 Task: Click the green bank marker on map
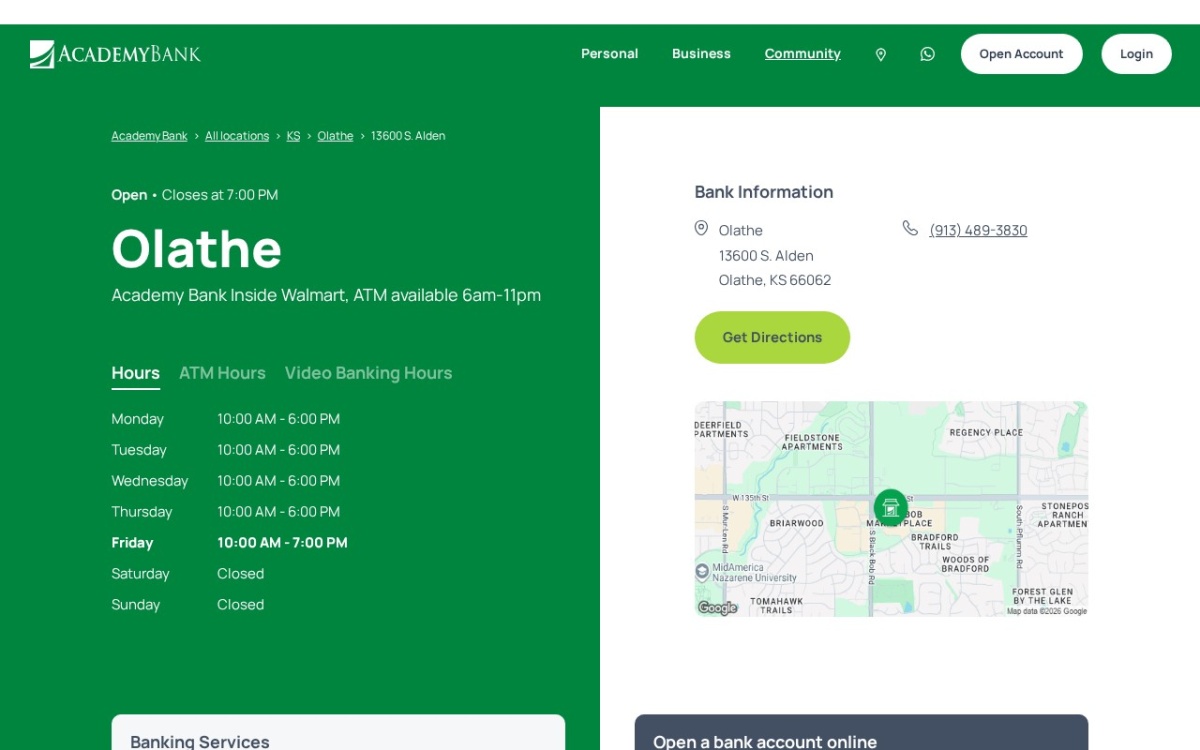[890, 507]
